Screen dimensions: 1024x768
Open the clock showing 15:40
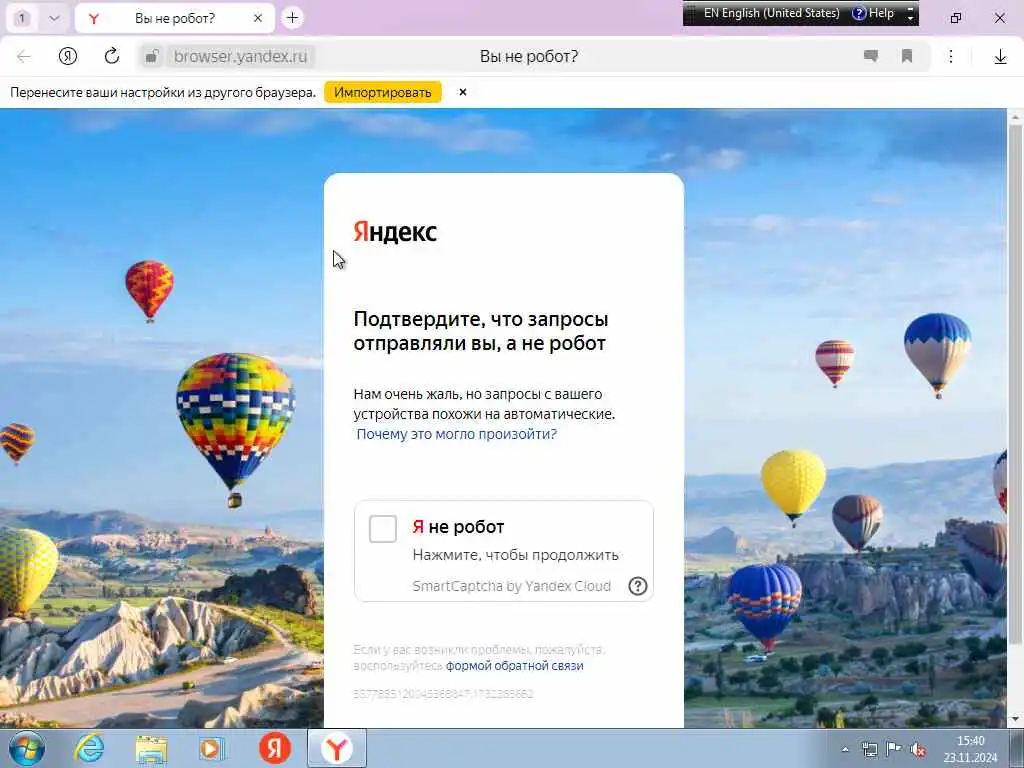pos(970,750)
